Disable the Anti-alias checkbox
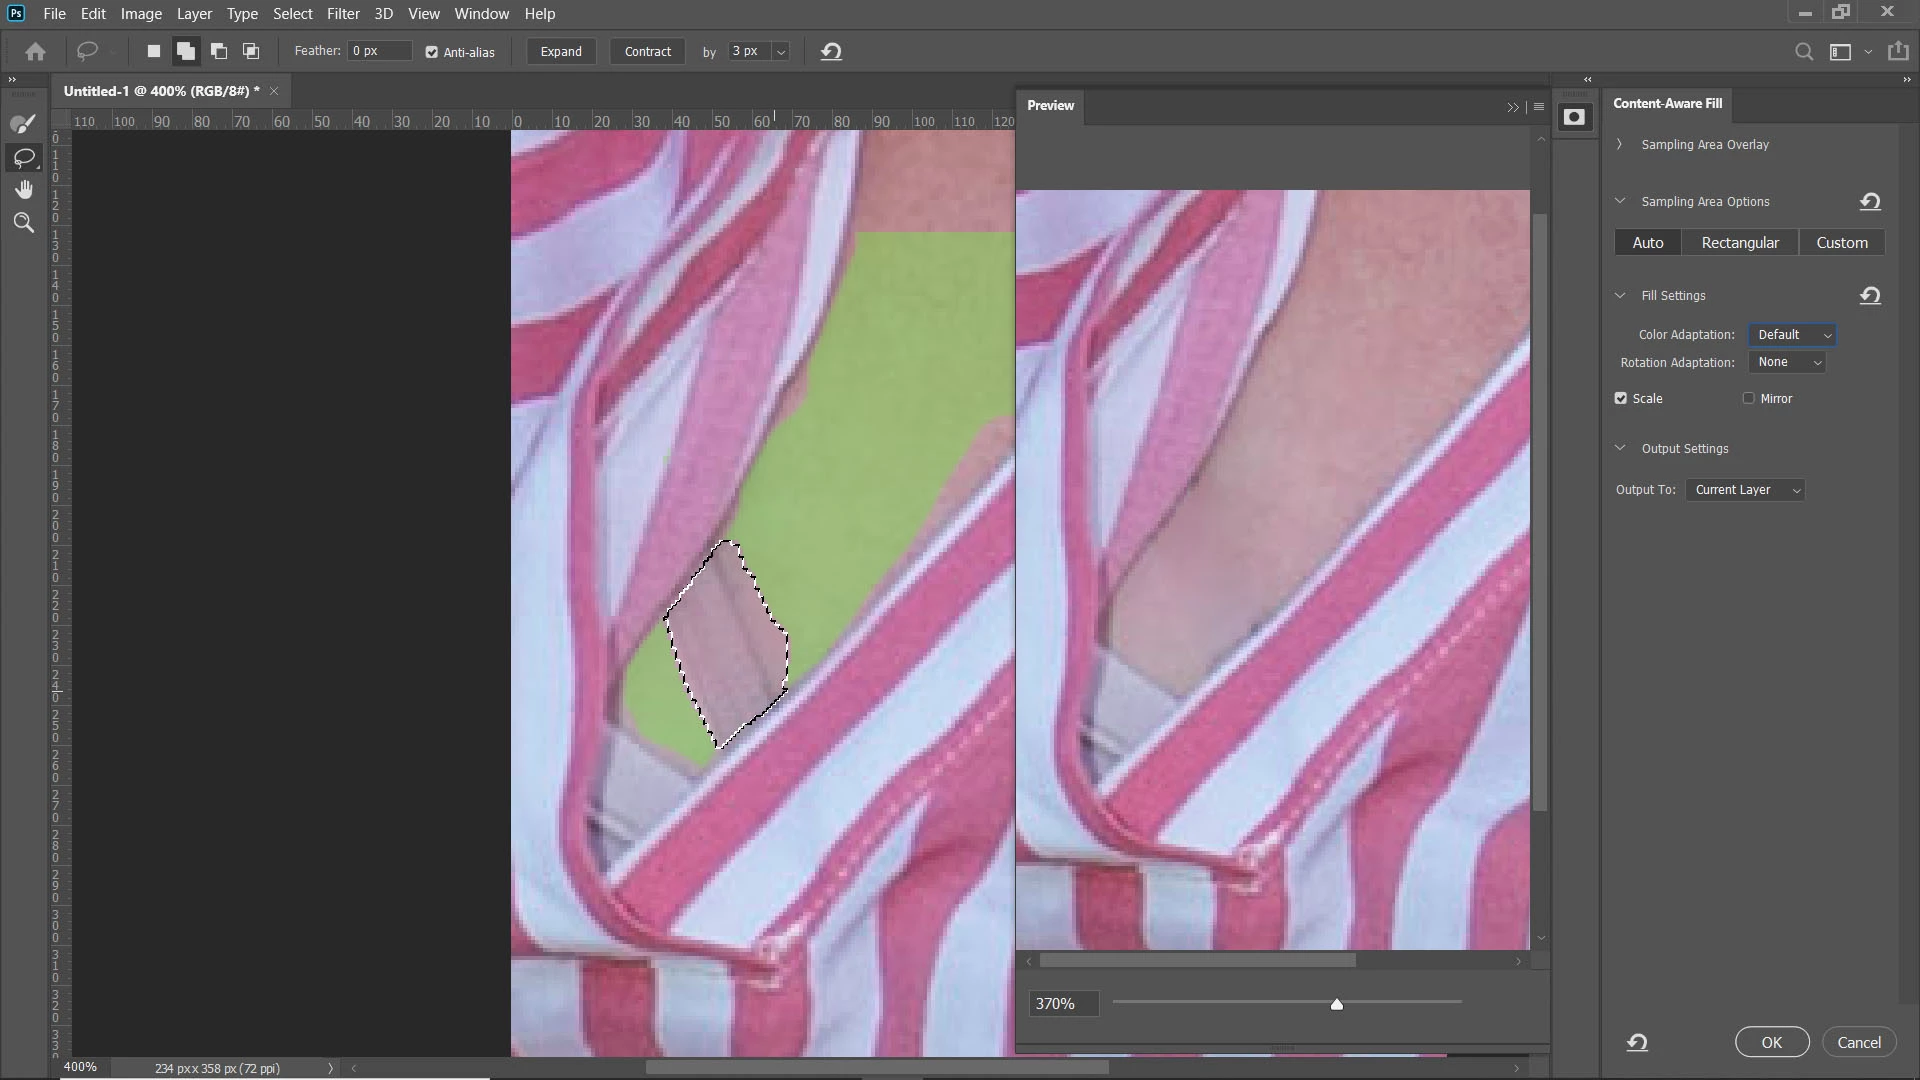1920x1080 pixels. tap(432, 52)
